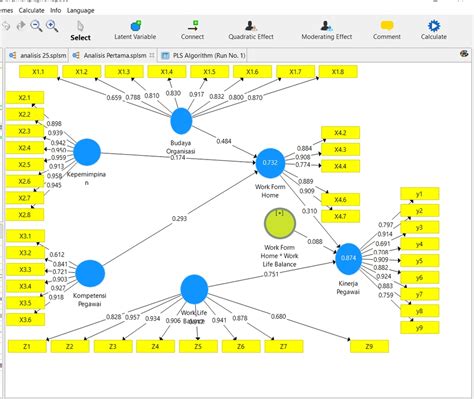Select the Work Life Balance latent circle

click(x=194, y=289)
